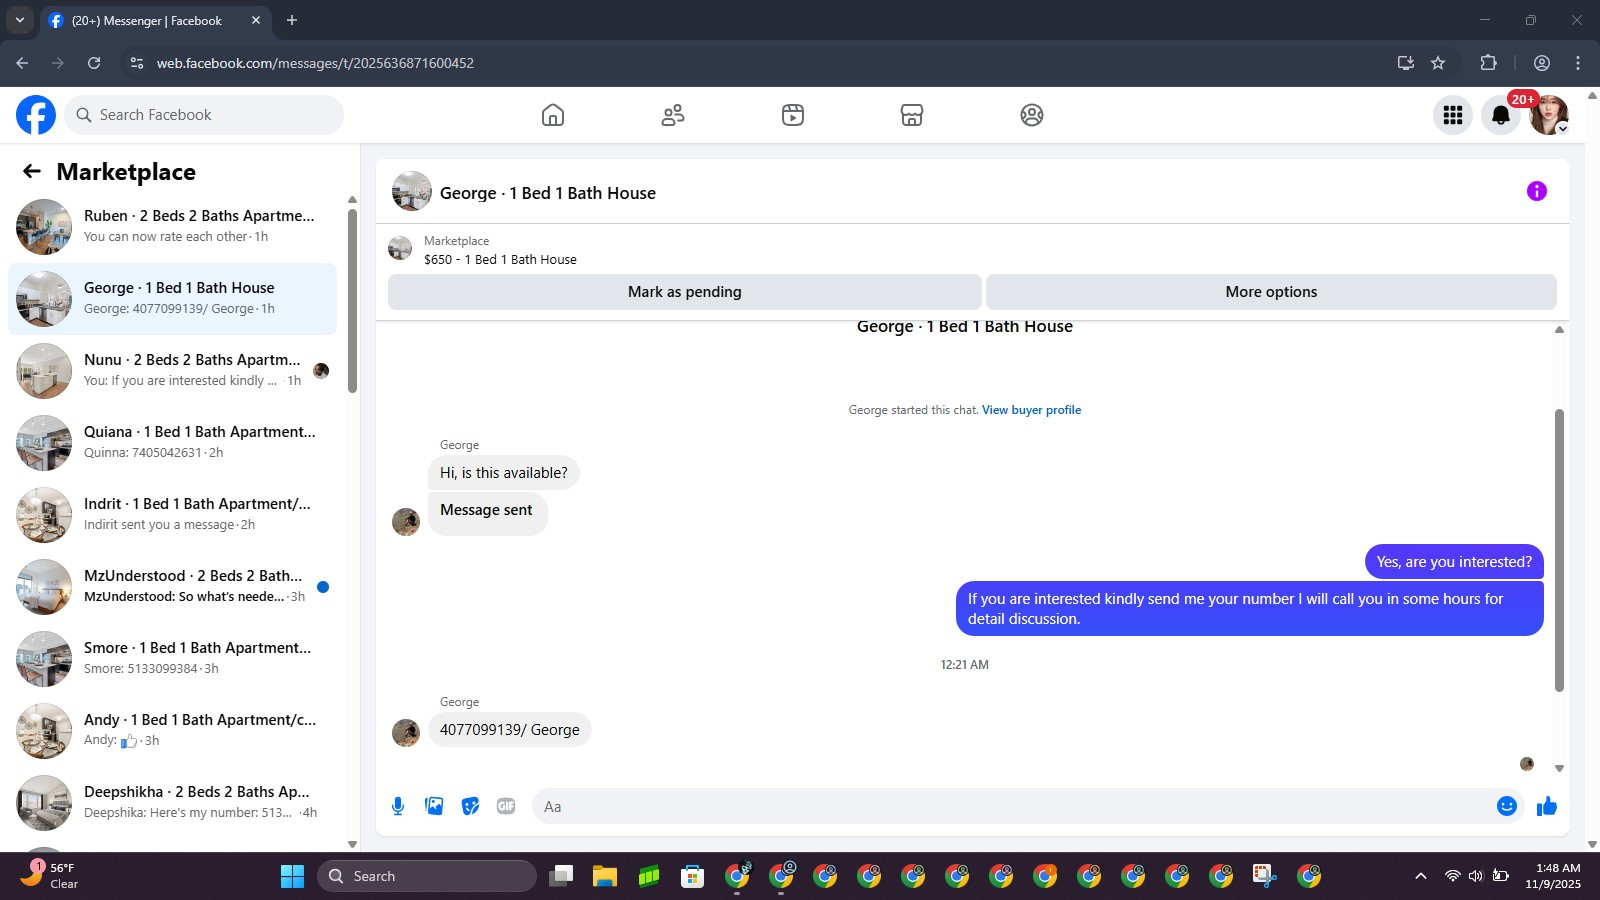Viewport: 1600px width, 900px height.
Task: Open the Friends icon in top navigation
Action: [x=673, y=115]
